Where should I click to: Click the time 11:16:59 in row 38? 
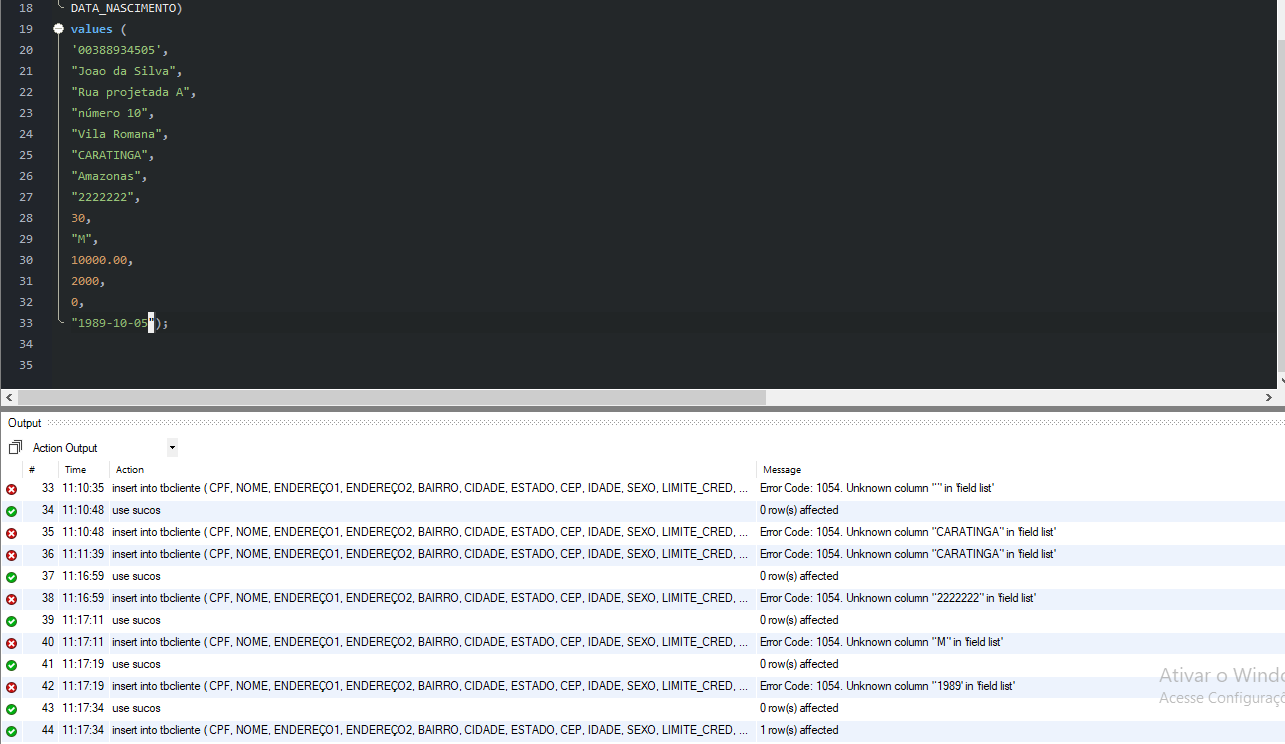(x=83, y=598)
